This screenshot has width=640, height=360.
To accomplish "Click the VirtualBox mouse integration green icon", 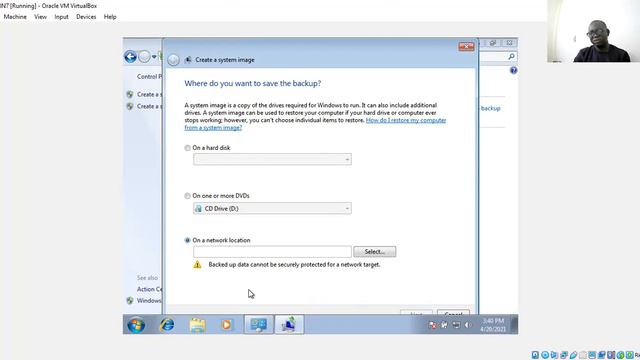I will (620, 355).
